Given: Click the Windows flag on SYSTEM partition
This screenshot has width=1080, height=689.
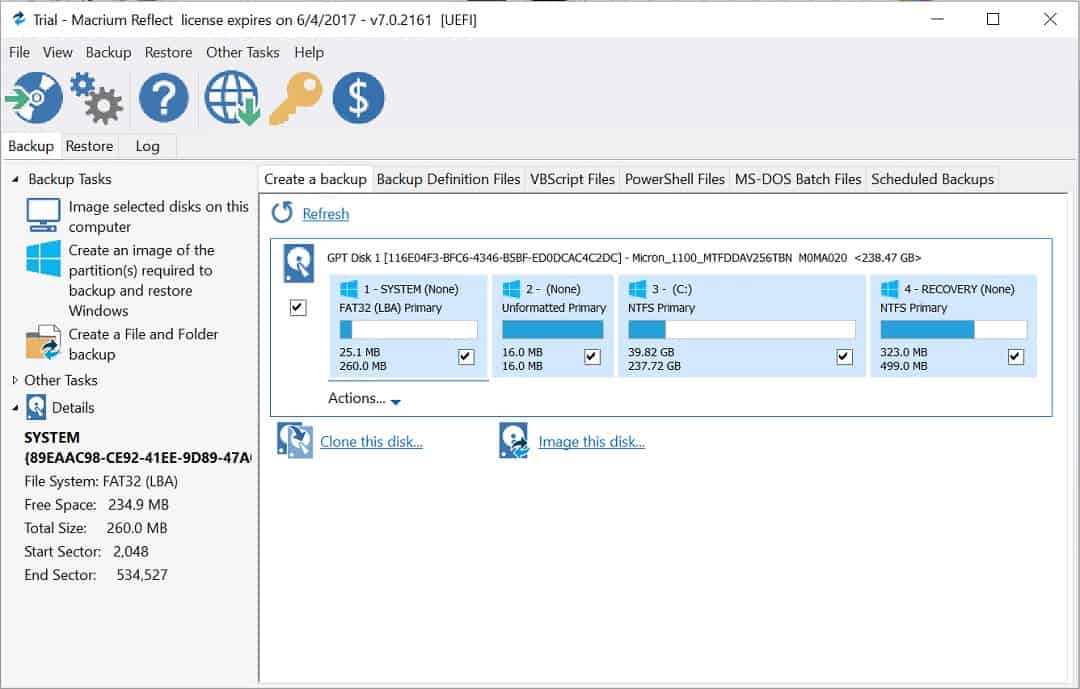Looking at the screenshot, I should coord(349,289).
